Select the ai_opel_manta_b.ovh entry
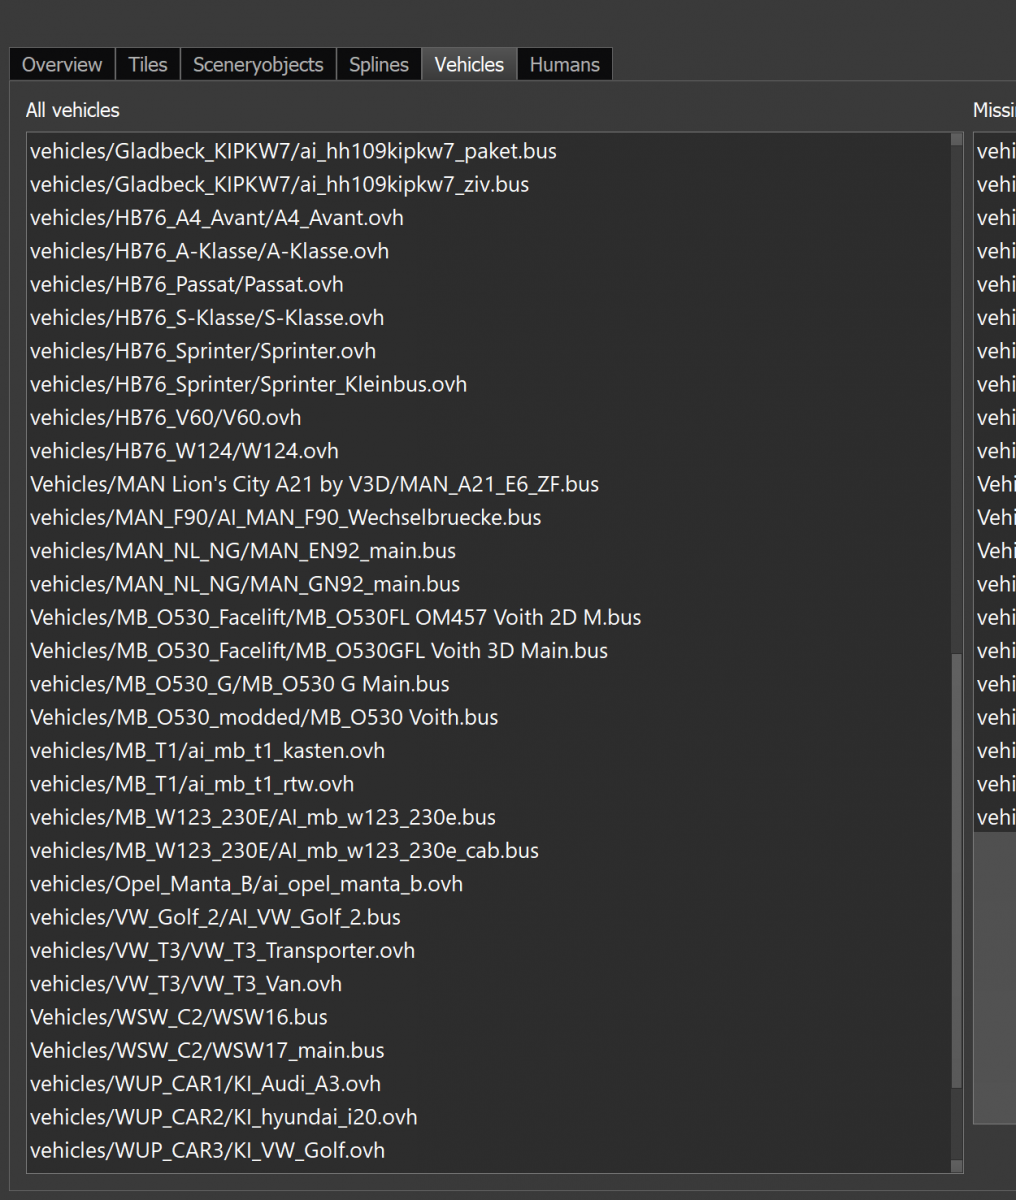This screenshot has width=1016, height=1200. pyautogui.click(x=246, y=884)
